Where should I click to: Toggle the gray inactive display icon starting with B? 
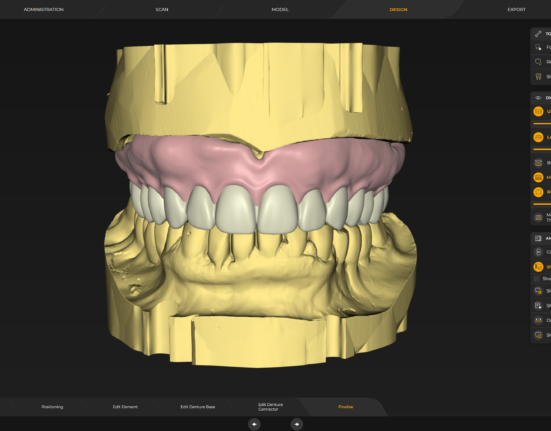click(x=538, y=163)
